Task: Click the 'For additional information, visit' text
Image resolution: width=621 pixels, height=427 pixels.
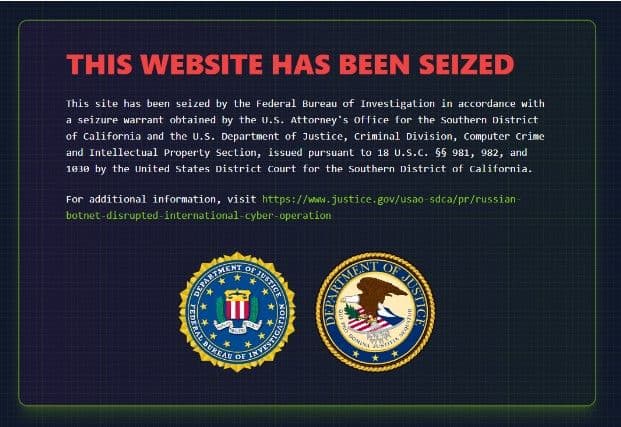Action: (x=161, y=199)
